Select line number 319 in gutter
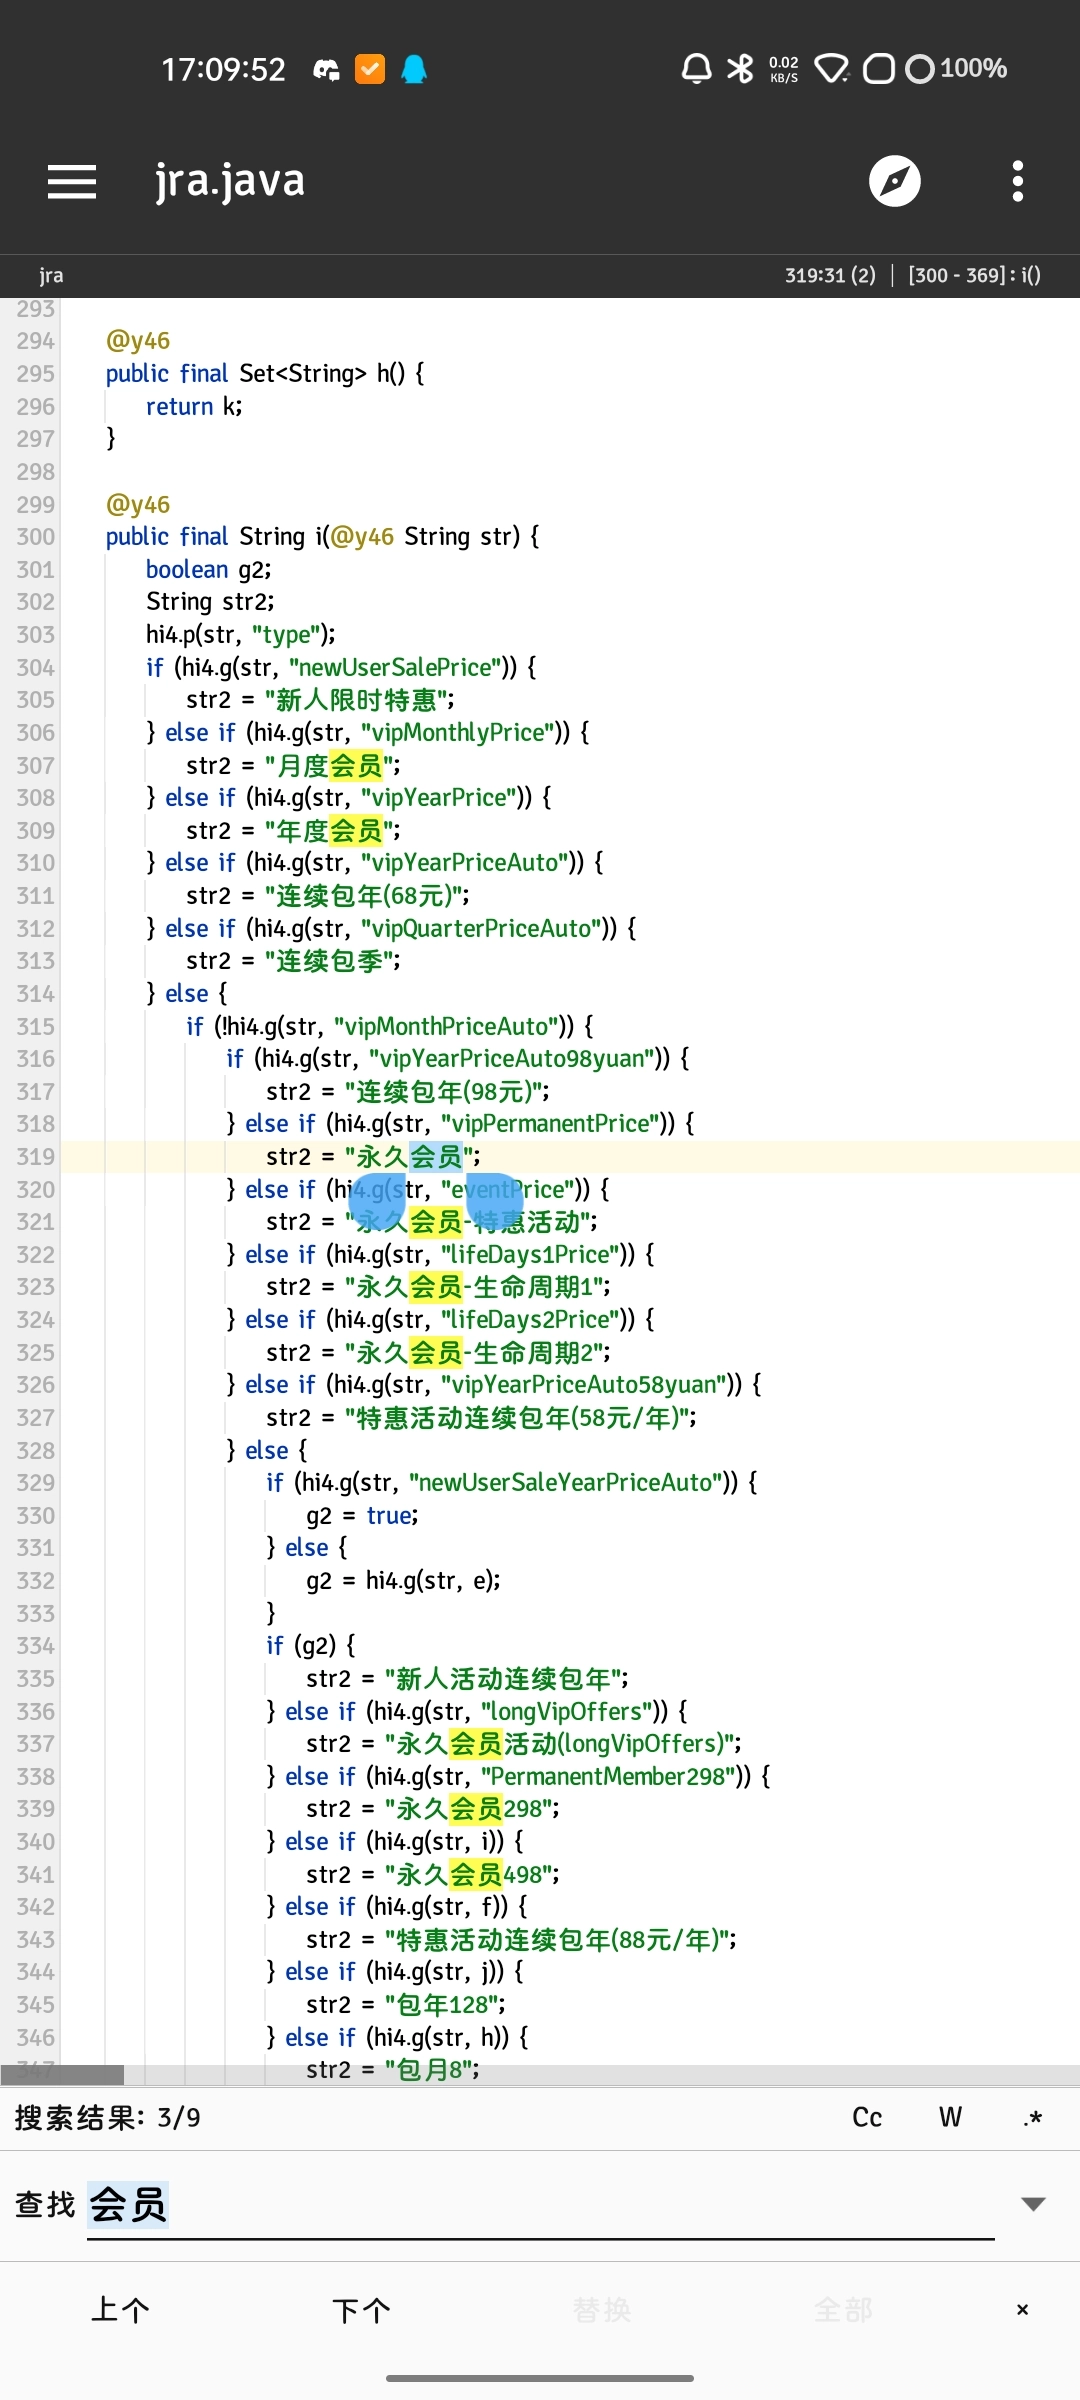The width and height of the screenshot is (1080, 2400). pyautogui.click(x=35, y=1157)
